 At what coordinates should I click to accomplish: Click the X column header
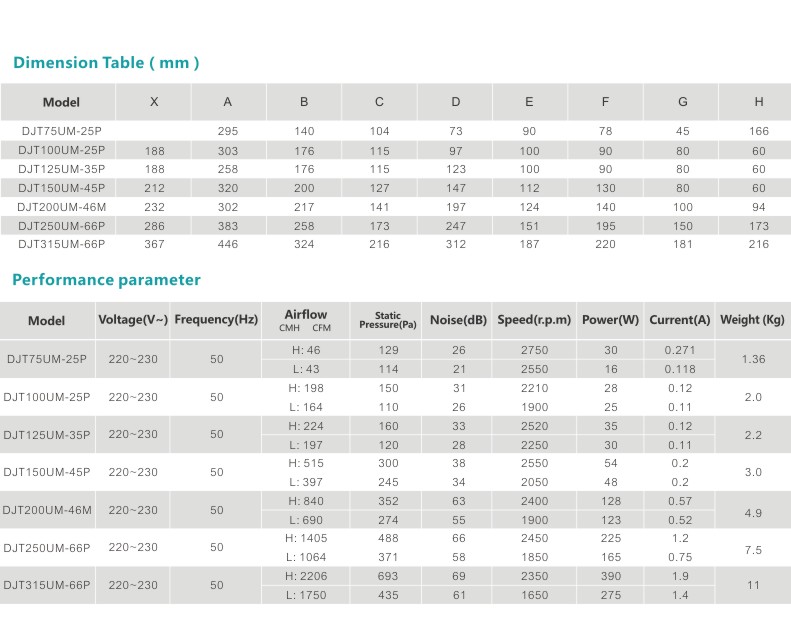point(153,102)
